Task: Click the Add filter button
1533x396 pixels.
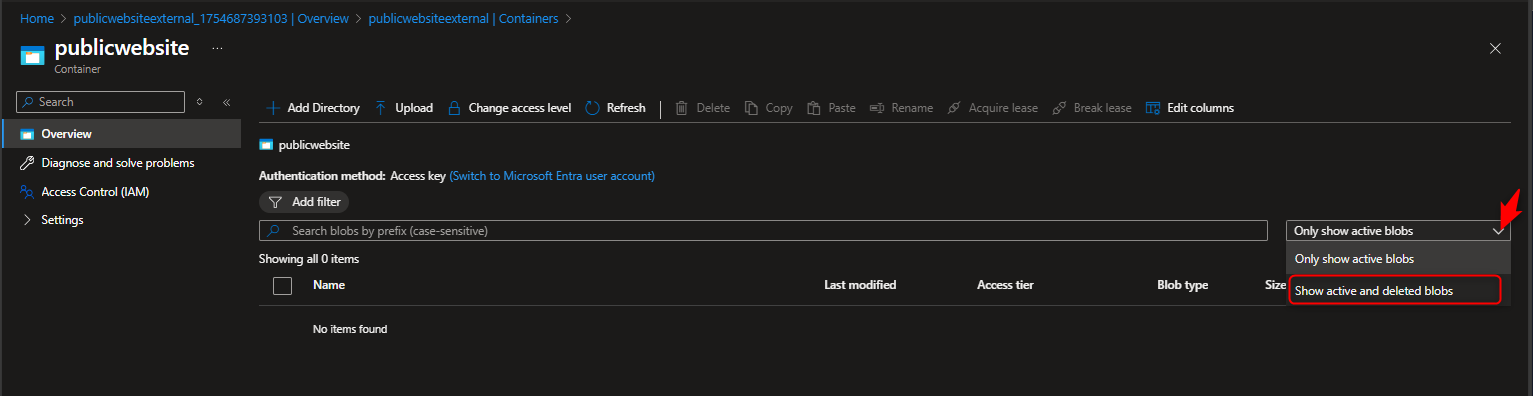Action: coord(304,202)
